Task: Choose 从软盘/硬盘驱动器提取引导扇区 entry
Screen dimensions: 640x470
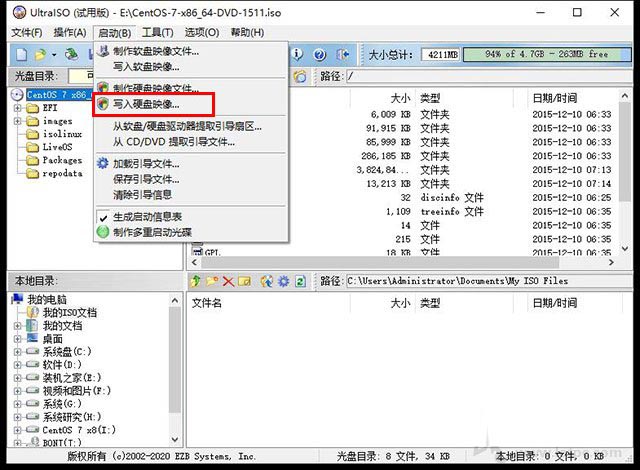Action: 191,126
